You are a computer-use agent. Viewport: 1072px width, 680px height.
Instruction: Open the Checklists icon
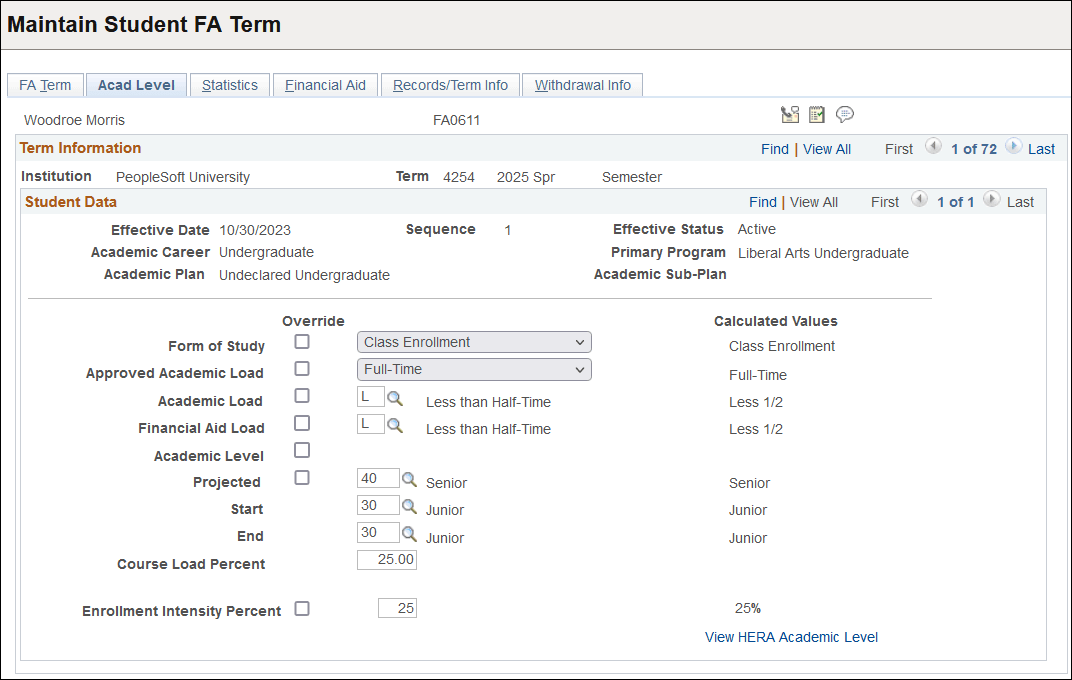coord(816,114)
